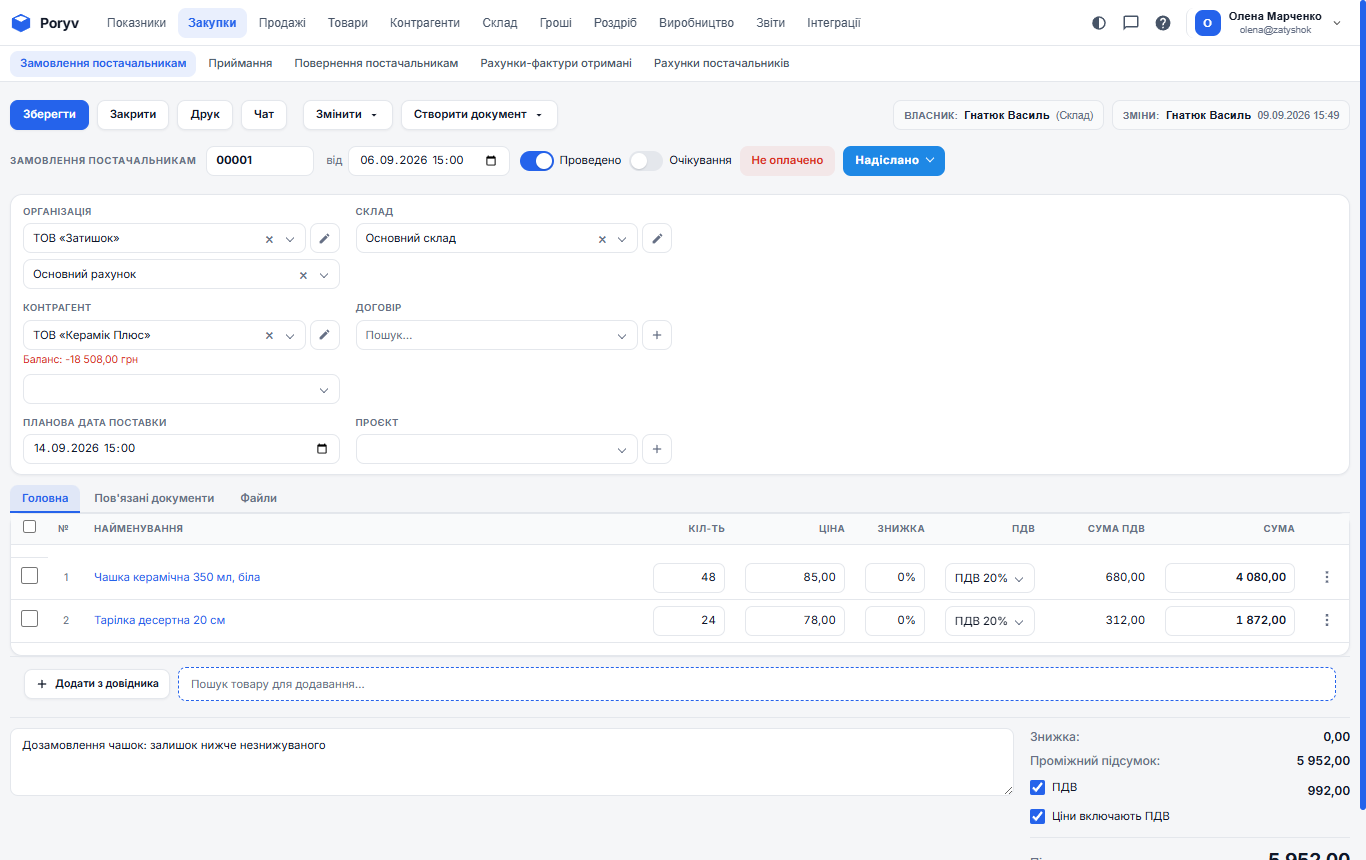Screen dimensions: 1366x860
Task: Switch to Пов'язані документи tab
Action: 154,498
